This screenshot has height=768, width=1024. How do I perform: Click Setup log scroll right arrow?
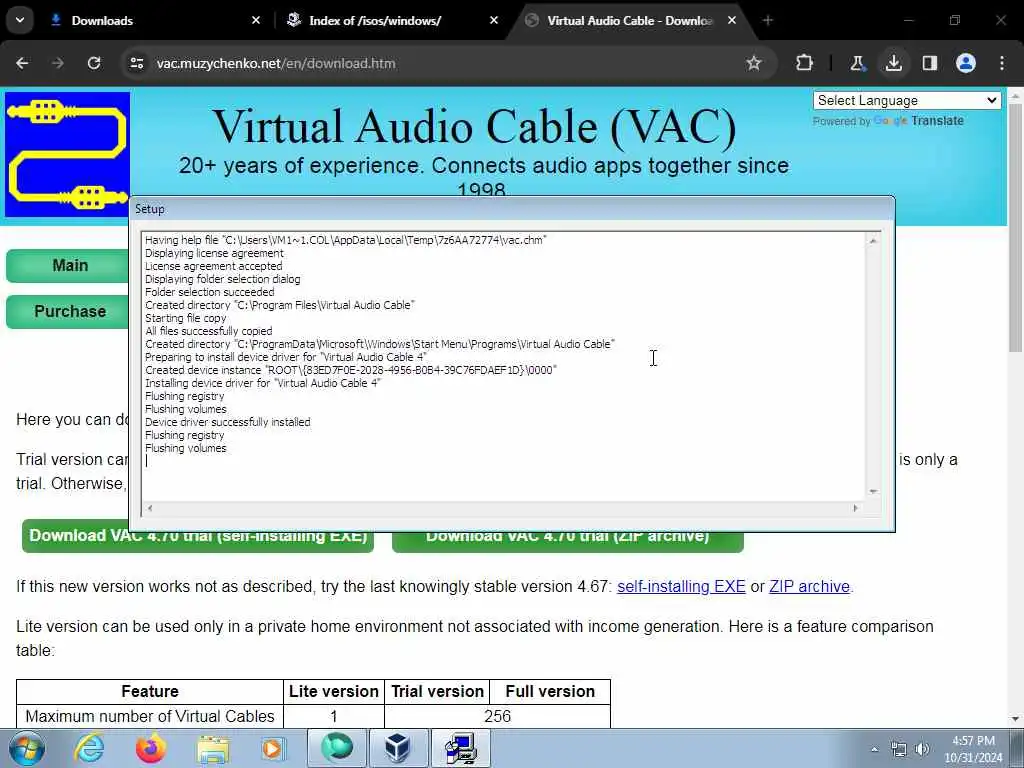[x=856, y=508]
